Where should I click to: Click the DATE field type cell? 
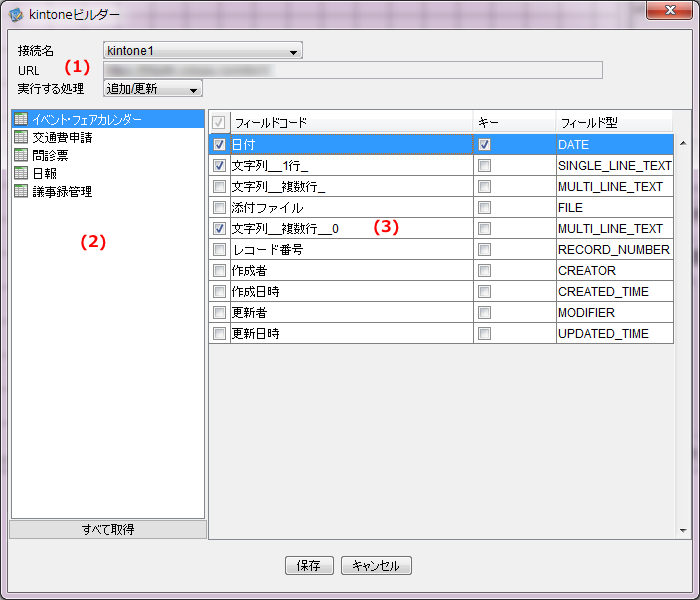(x=615, y=144)
